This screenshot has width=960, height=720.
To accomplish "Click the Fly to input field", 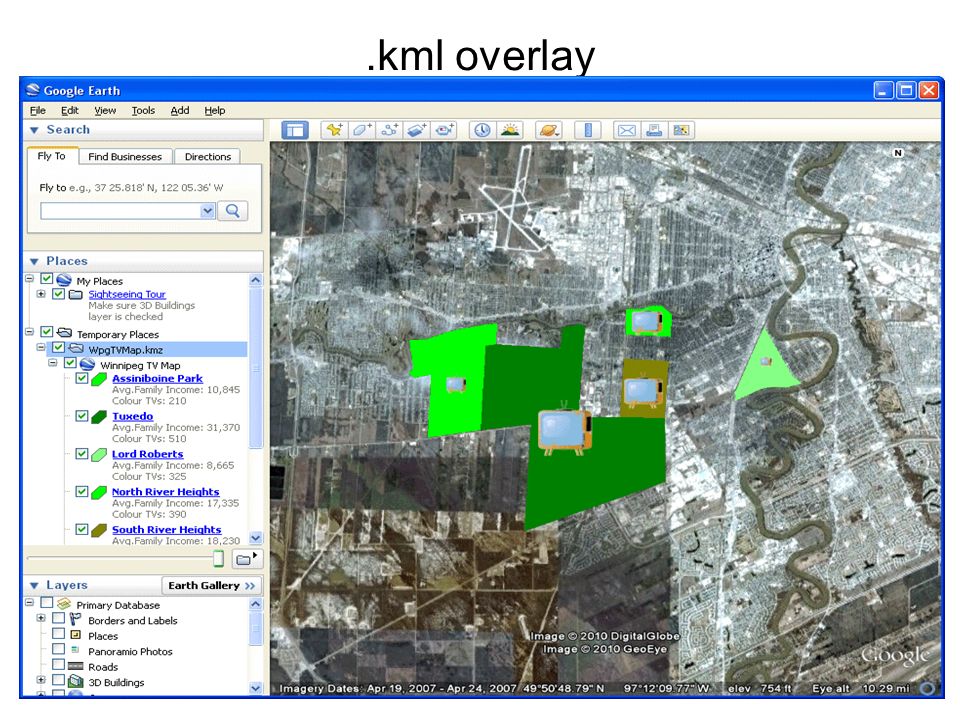I will coord(121,211).
